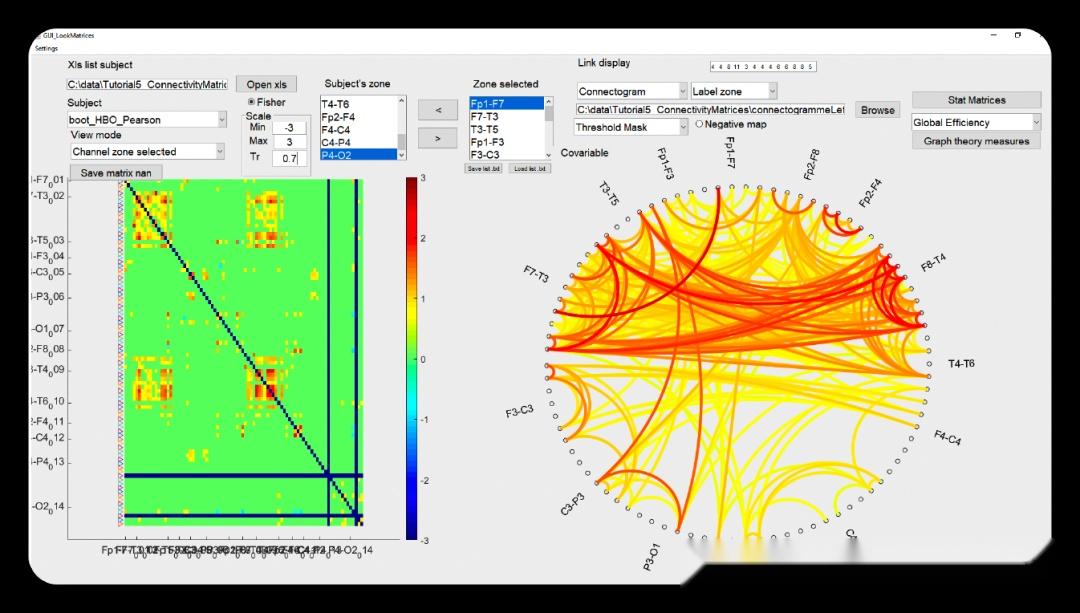Toggle the Fisher radio button
The height and width of the screenshot is (613, 1080).
pos(251,102)
